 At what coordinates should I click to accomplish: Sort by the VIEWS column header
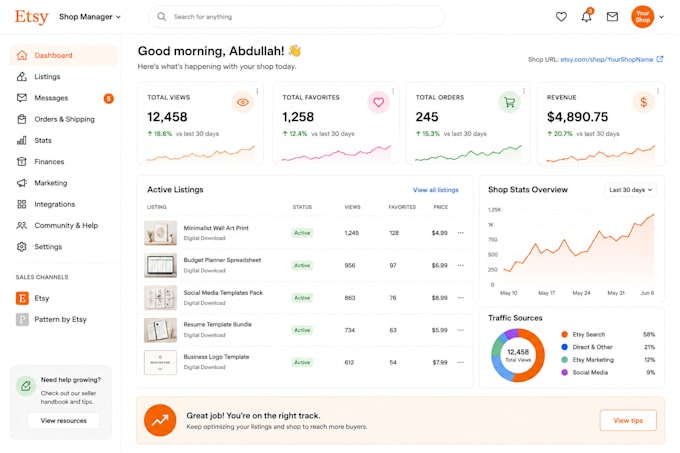click(x=352, y=207)
